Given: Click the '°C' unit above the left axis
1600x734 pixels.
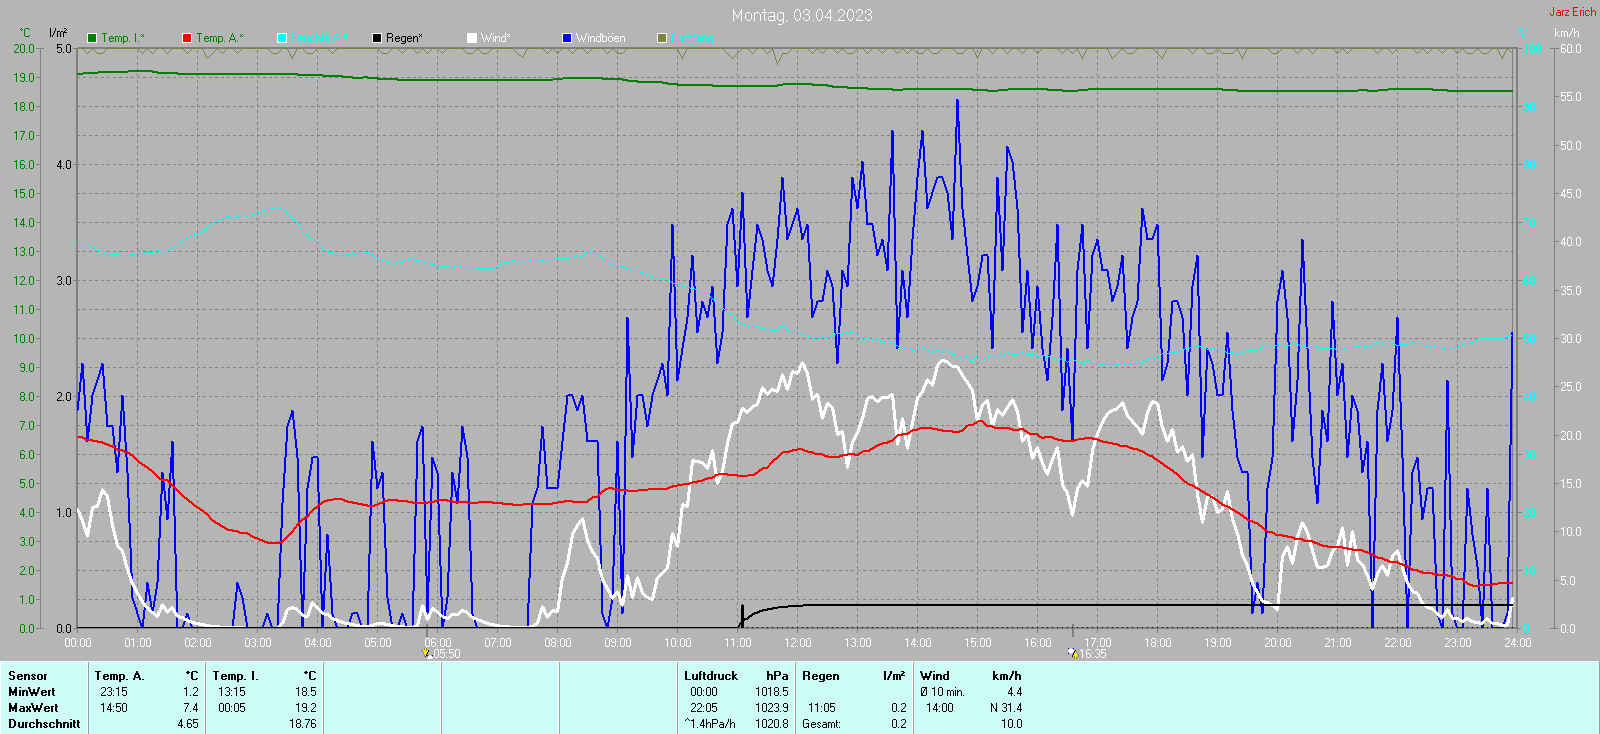Looking at the screenshot, I should click(25, 33).
